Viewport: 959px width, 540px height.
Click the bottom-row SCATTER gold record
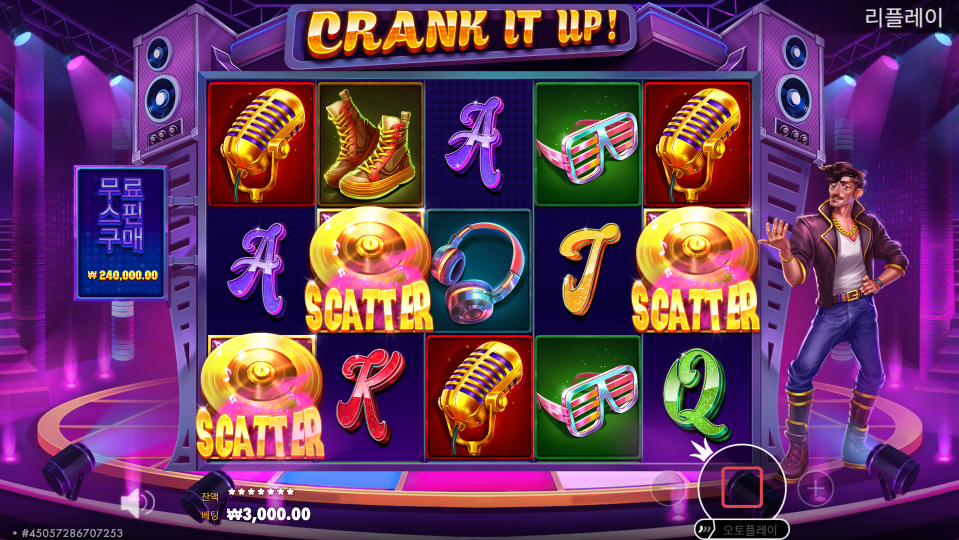(261, 398)
